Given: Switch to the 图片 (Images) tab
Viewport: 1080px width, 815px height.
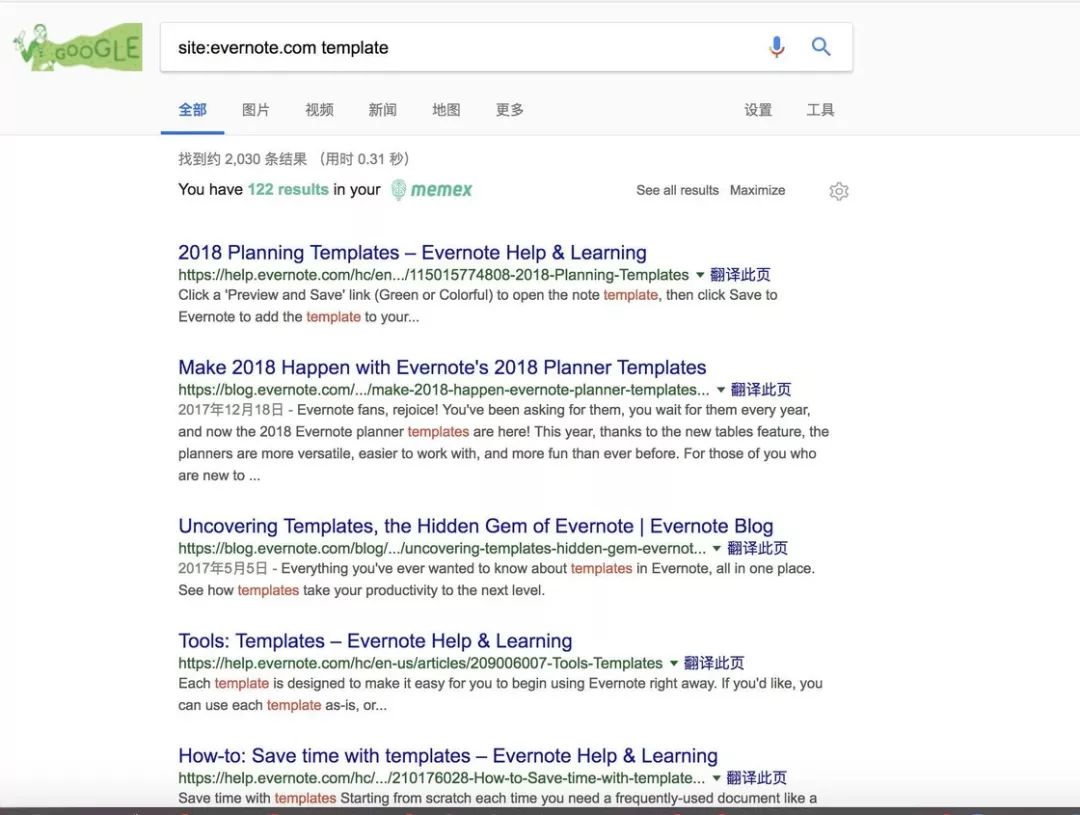Looking at the screenshot, I should click(256, 110).
